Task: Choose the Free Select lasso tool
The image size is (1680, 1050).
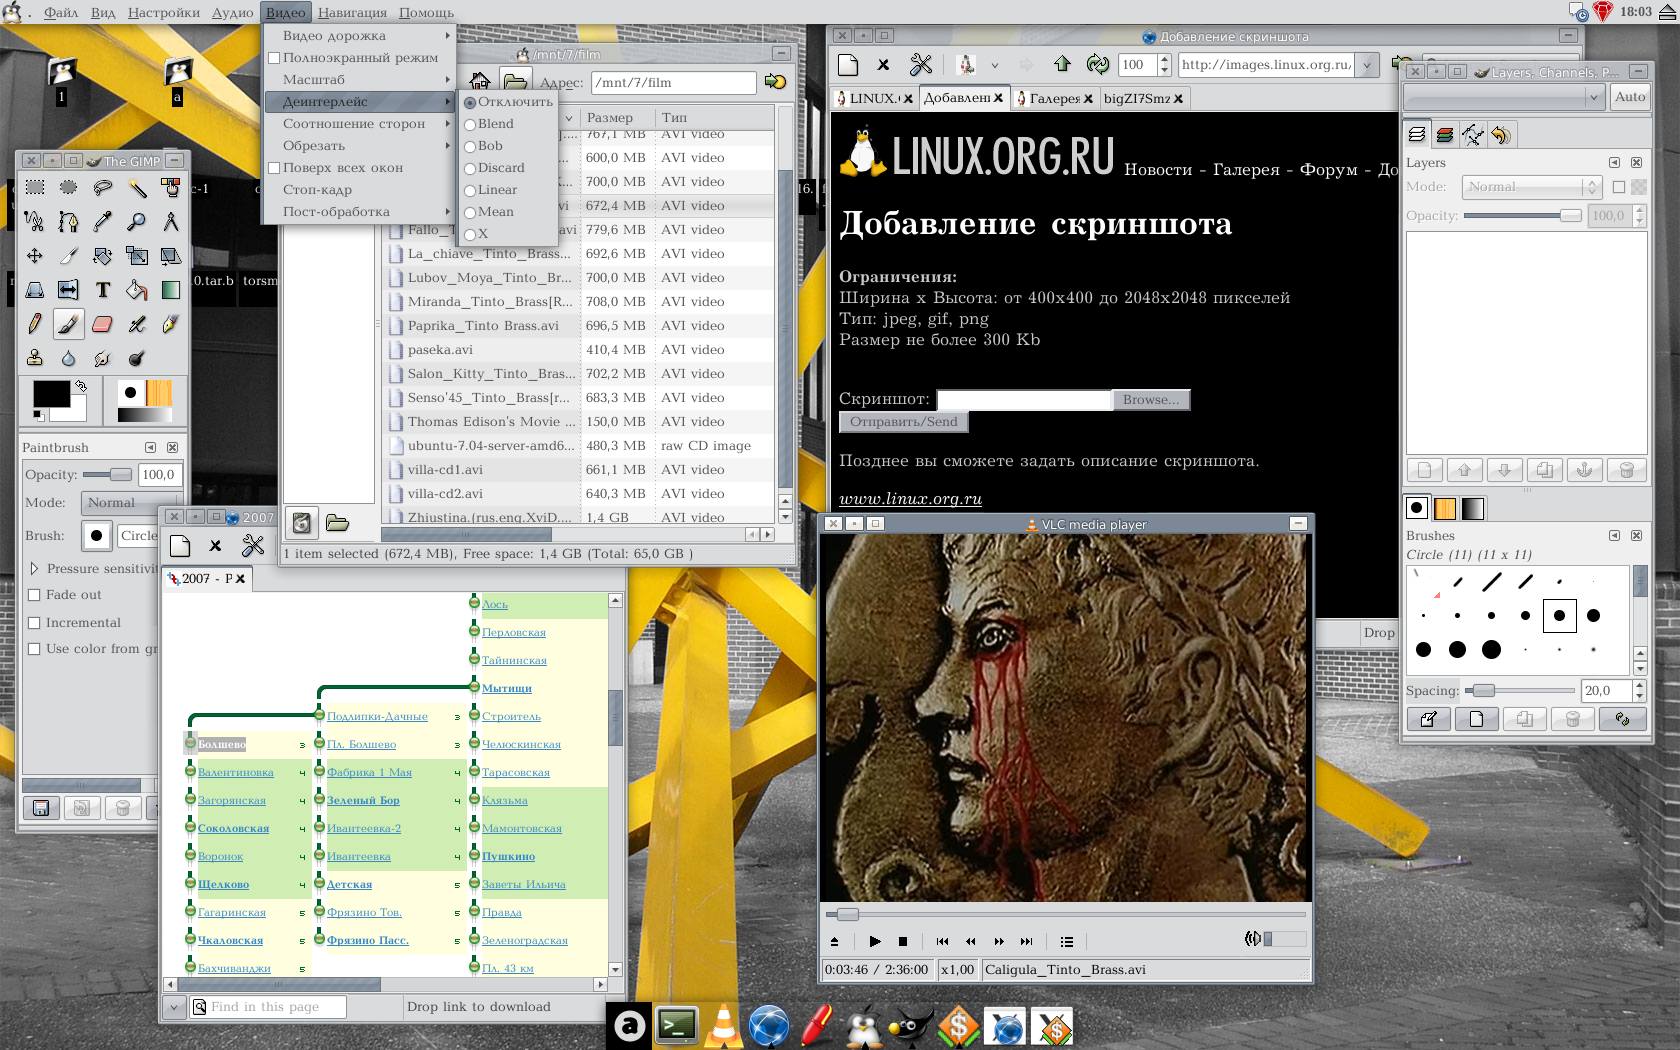Action: point(102,187)
